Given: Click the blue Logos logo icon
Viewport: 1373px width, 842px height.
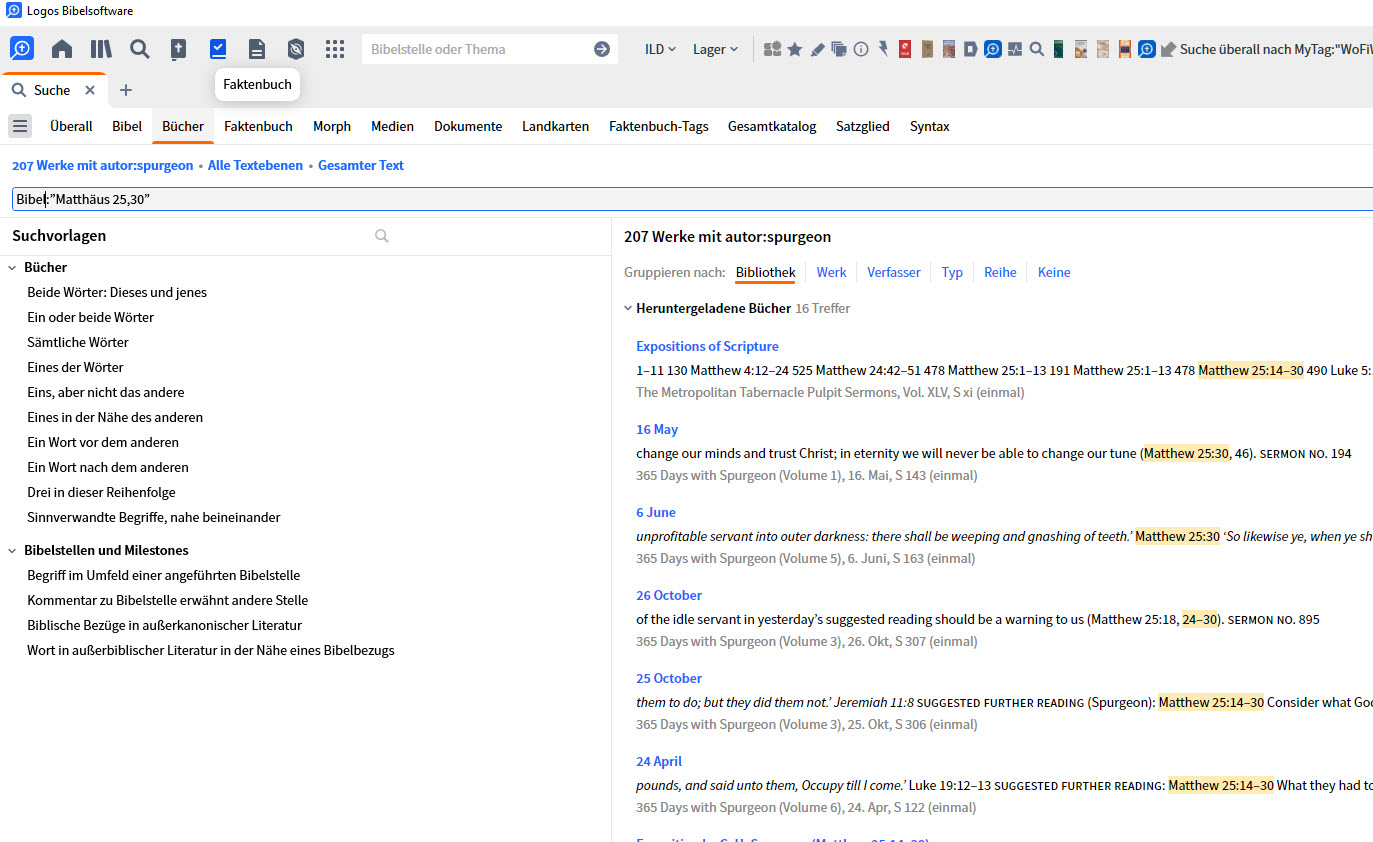Looking at the screenshot, I should coord(22,48).
